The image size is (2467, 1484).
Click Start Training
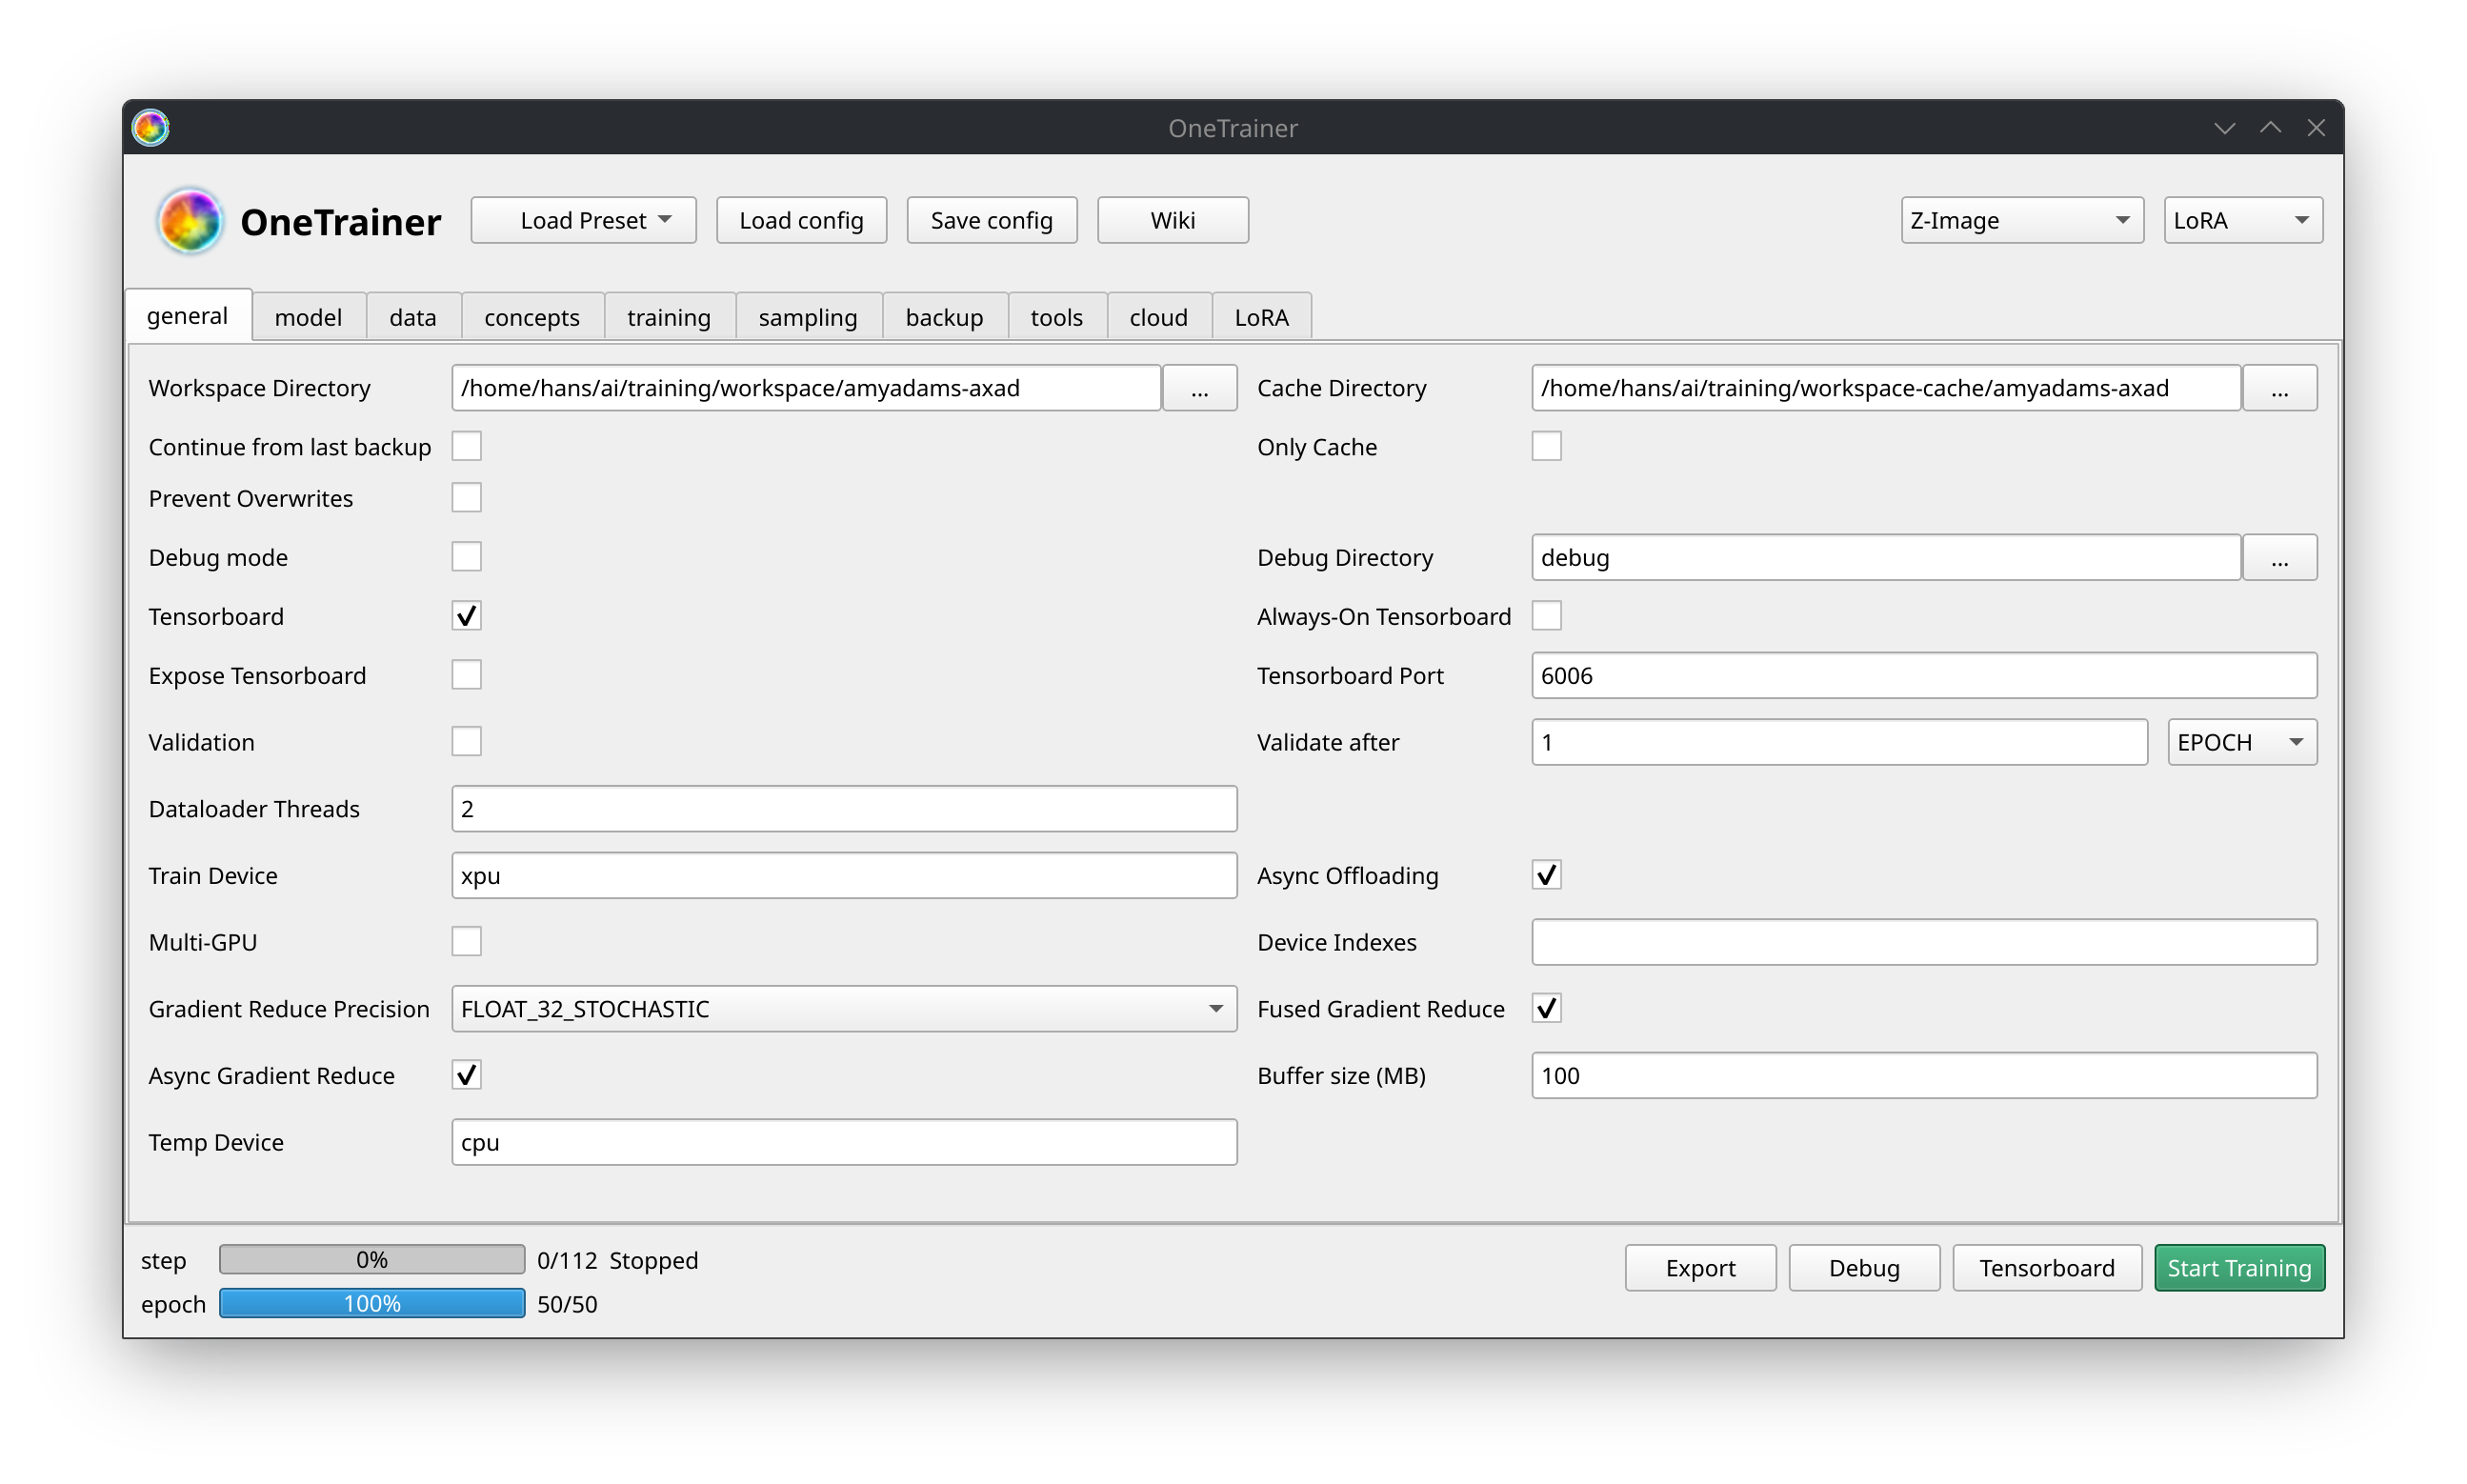click(2239, 1267)
